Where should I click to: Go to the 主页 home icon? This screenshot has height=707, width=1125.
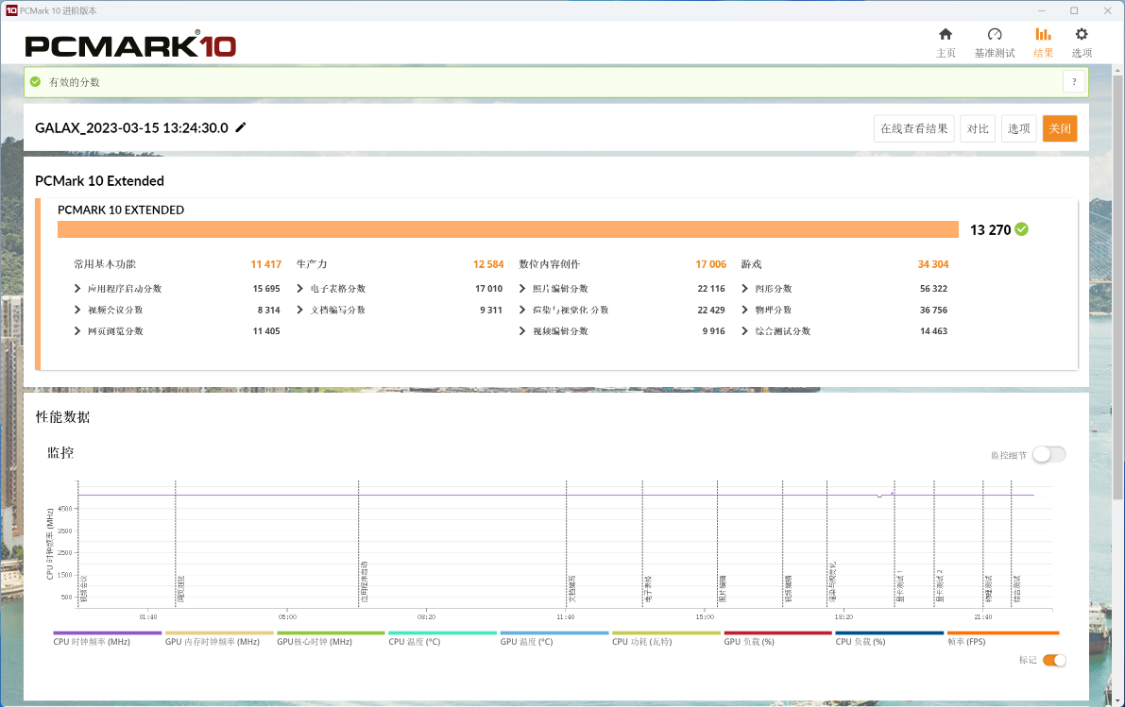(x=946, y=34)
